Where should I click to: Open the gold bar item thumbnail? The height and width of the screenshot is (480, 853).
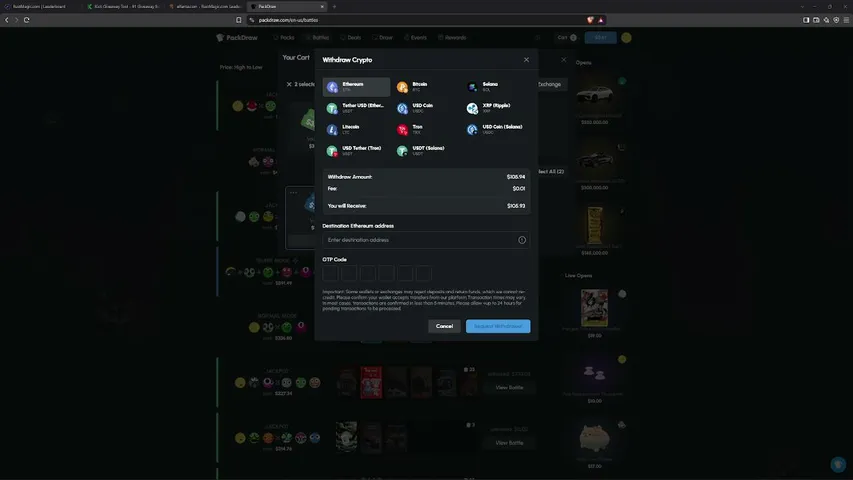pos(595,225)
